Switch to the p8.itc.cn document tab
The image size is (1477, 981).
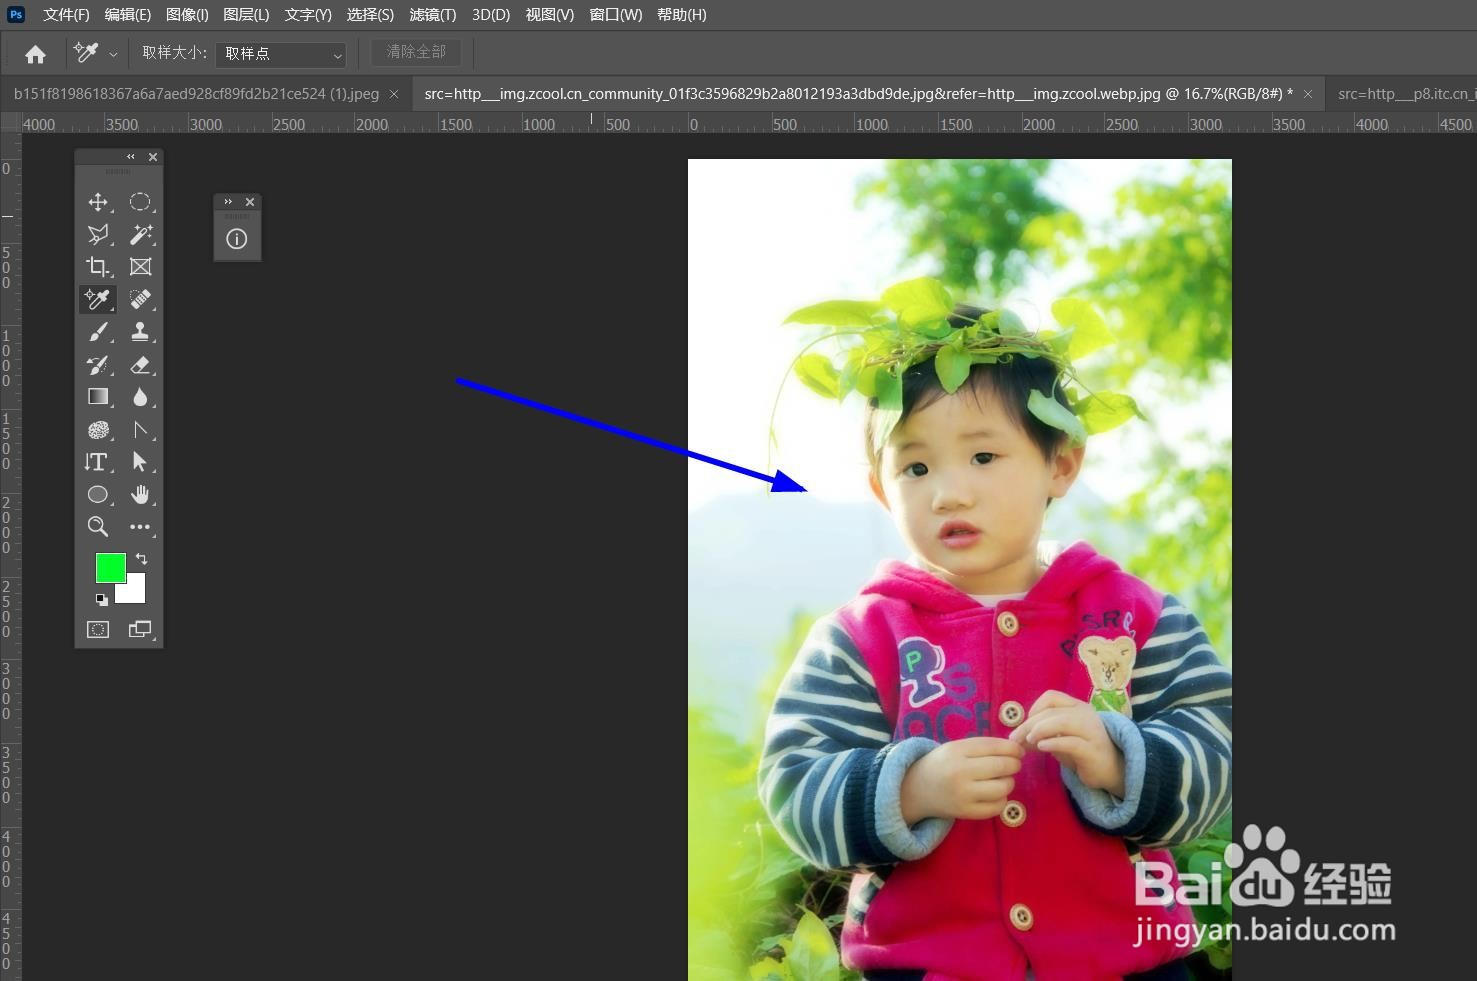[x=1402, y=94]
